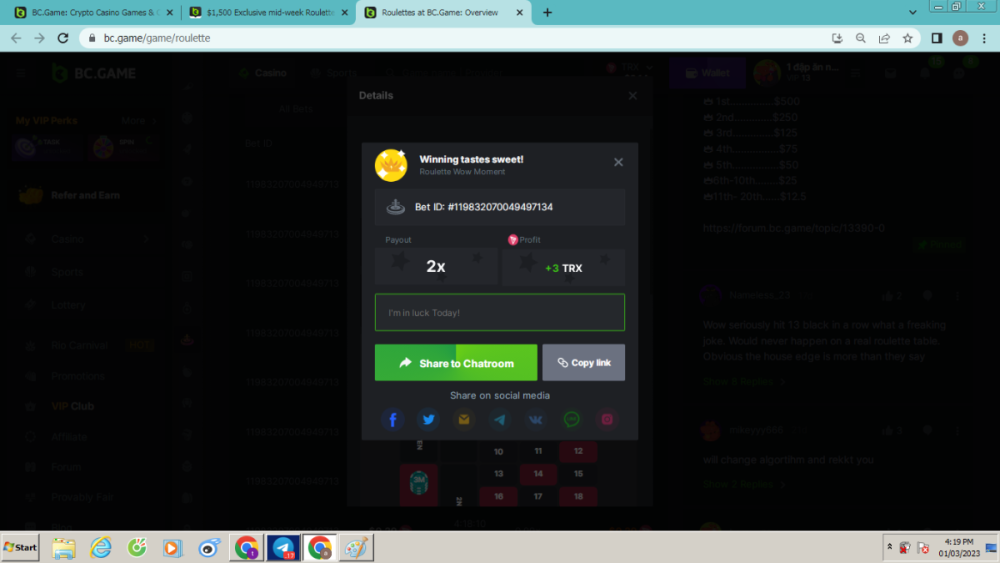
Task: Open a new browser tab
Action: tap(547, 13)
